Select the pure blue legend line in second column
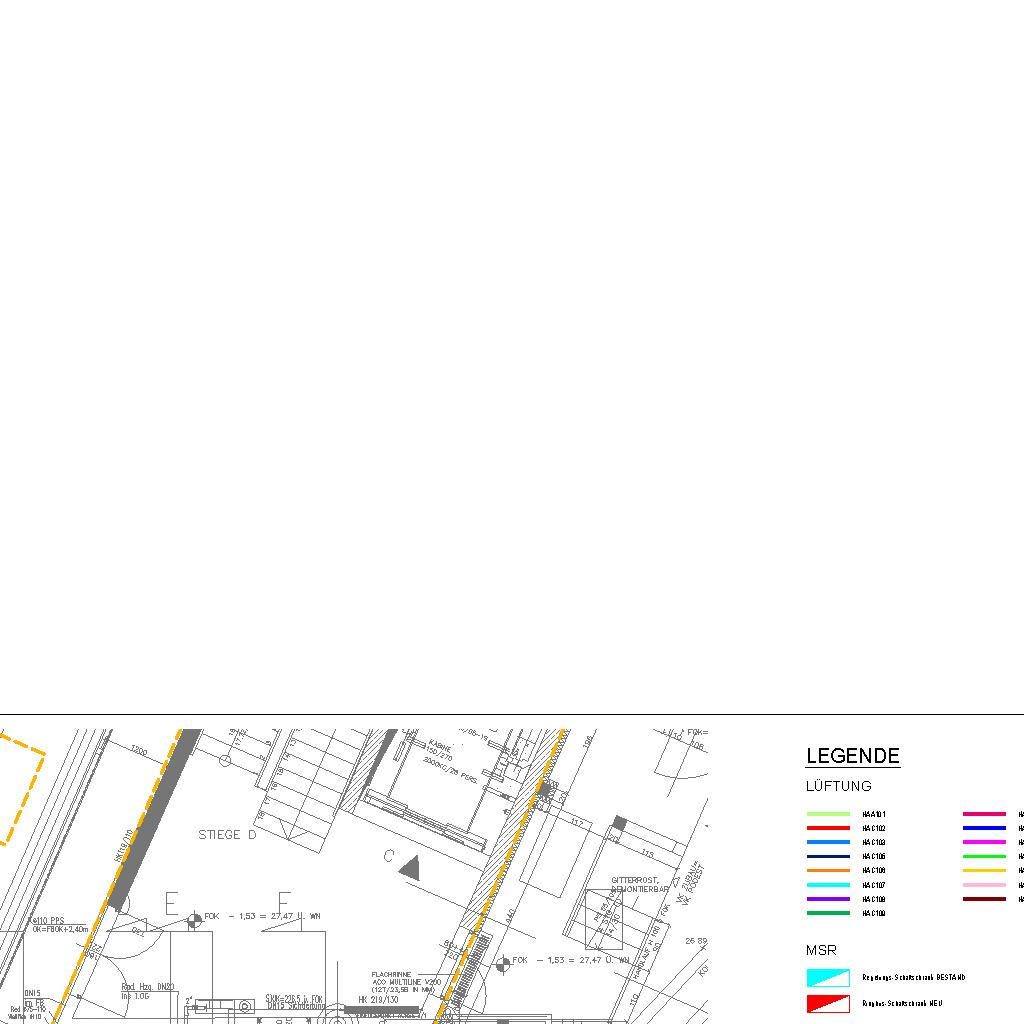This screenshot has width=1024, height=1024. coord(984,828)
